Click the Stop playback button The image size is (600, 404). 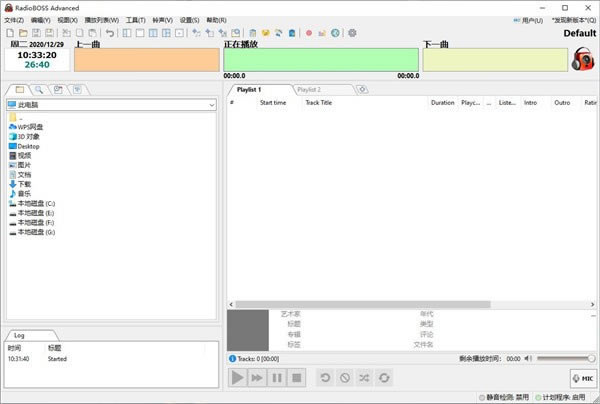click(x=296, y=377)
